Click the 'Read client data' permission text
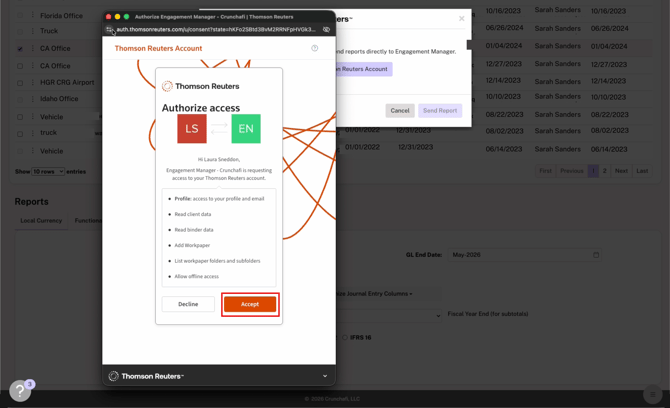Viewport: 670px width, 408px height. click(x=193, y=214)
